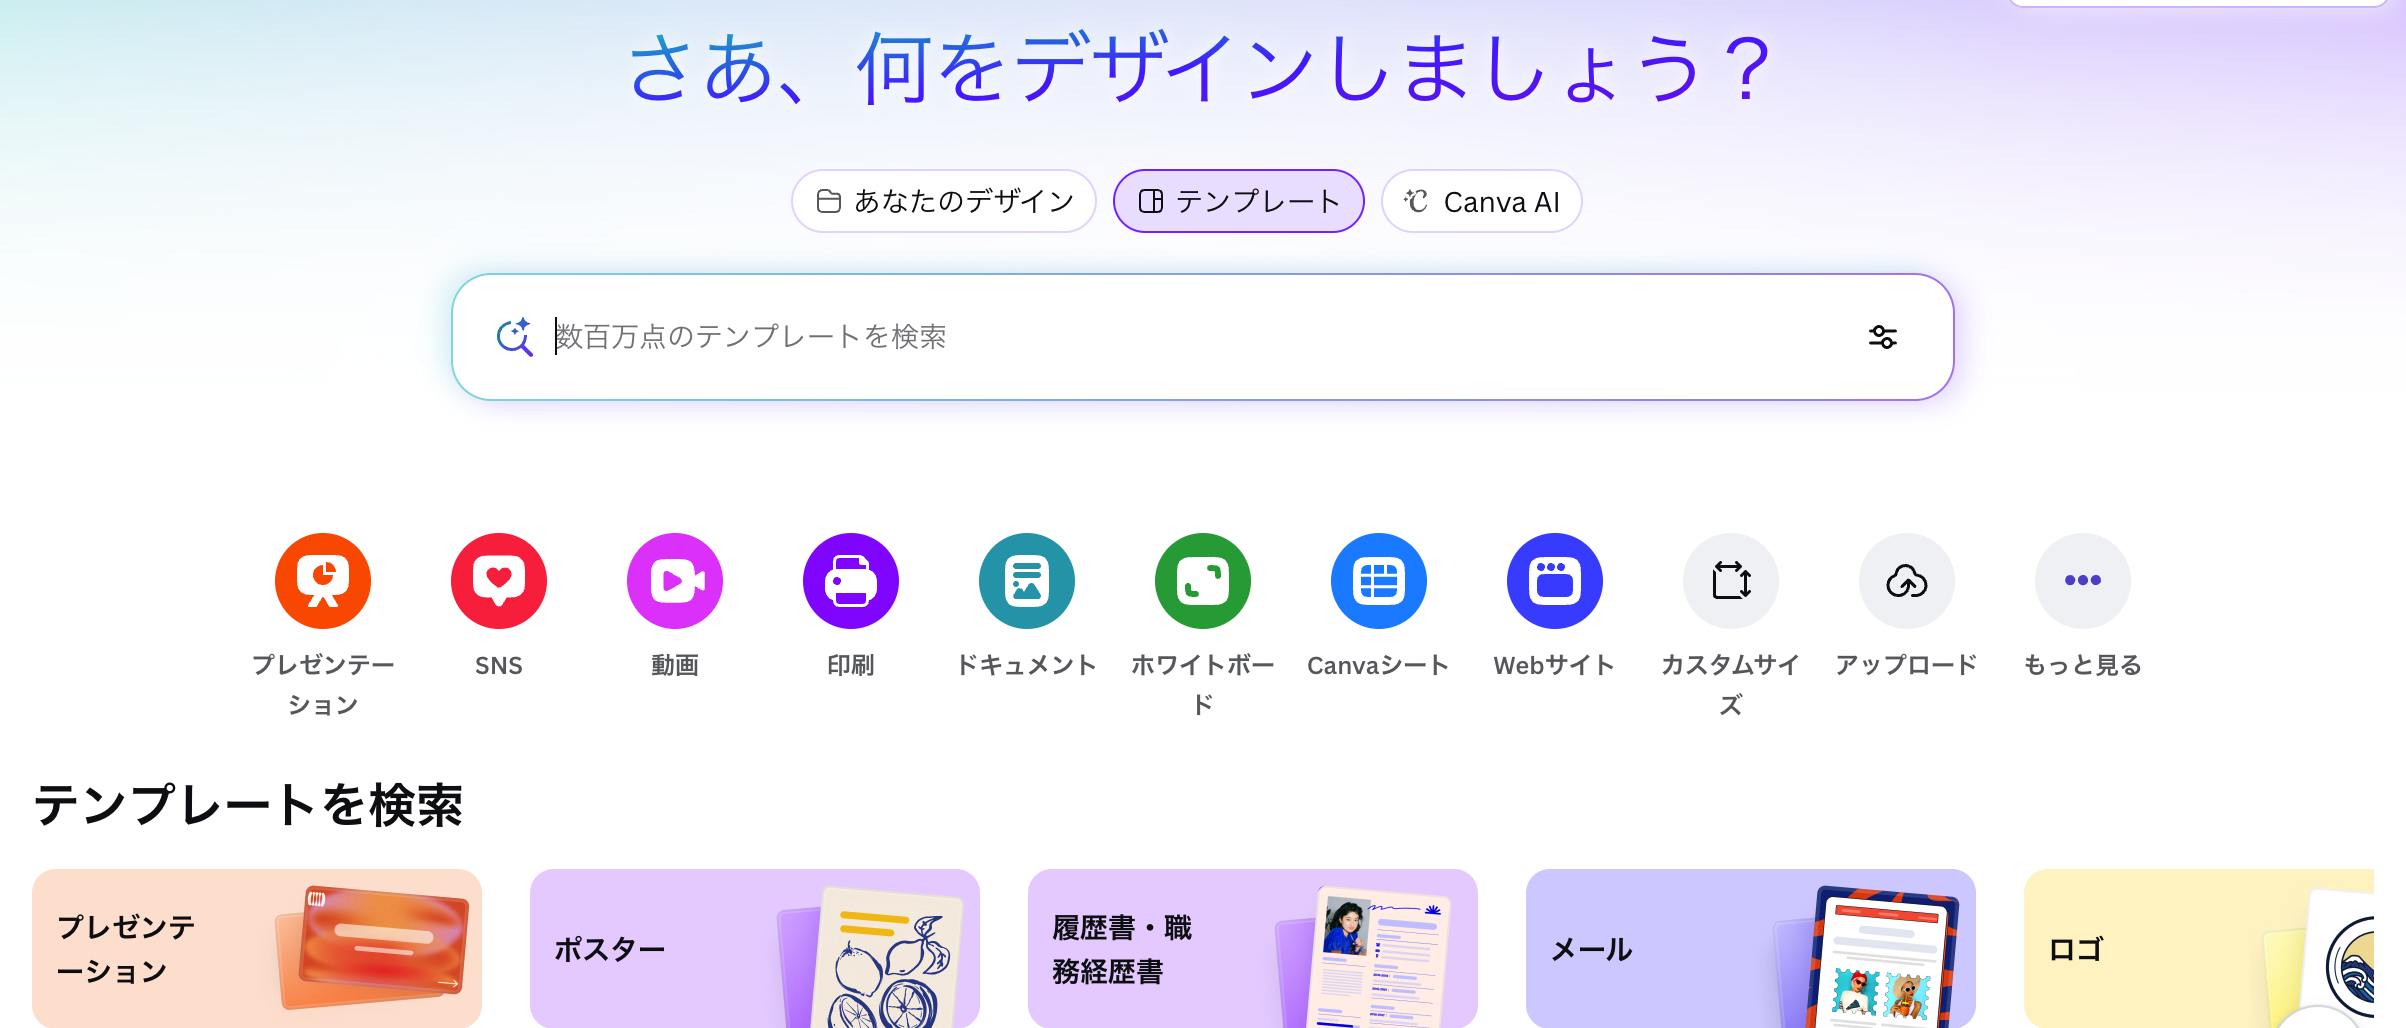Viewport: 2406px width, 1028px height.
Task: Launch the ホワイトボード whiteboard icon
Action: pos(1203,581)
